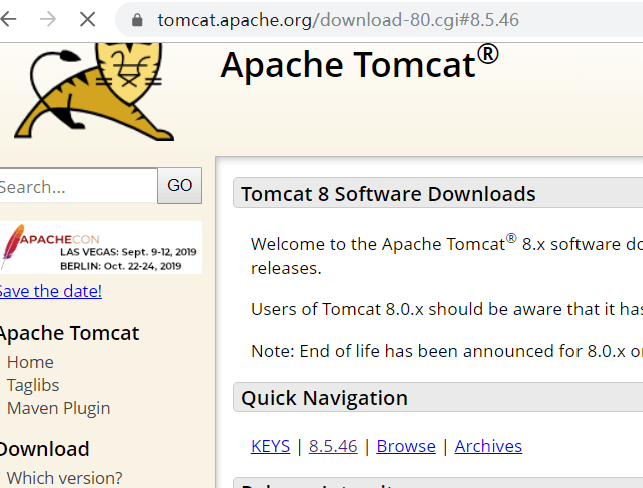643x488 pixels.
Task: Follow the Save the date link
Action: click(x=49, y=291)
